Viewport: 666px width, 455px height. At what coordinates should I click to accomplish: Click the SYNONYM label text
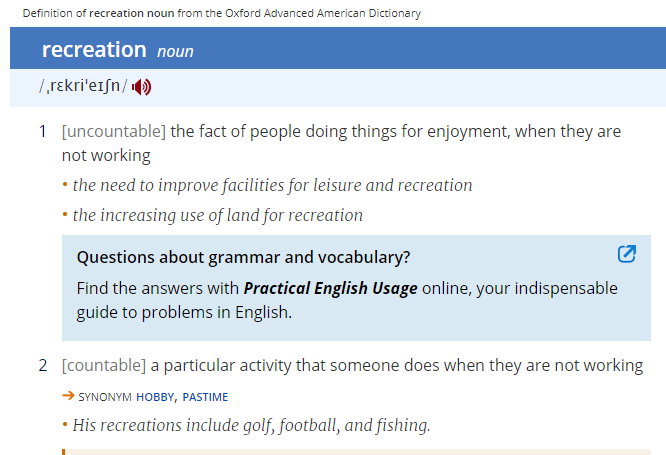105,397
